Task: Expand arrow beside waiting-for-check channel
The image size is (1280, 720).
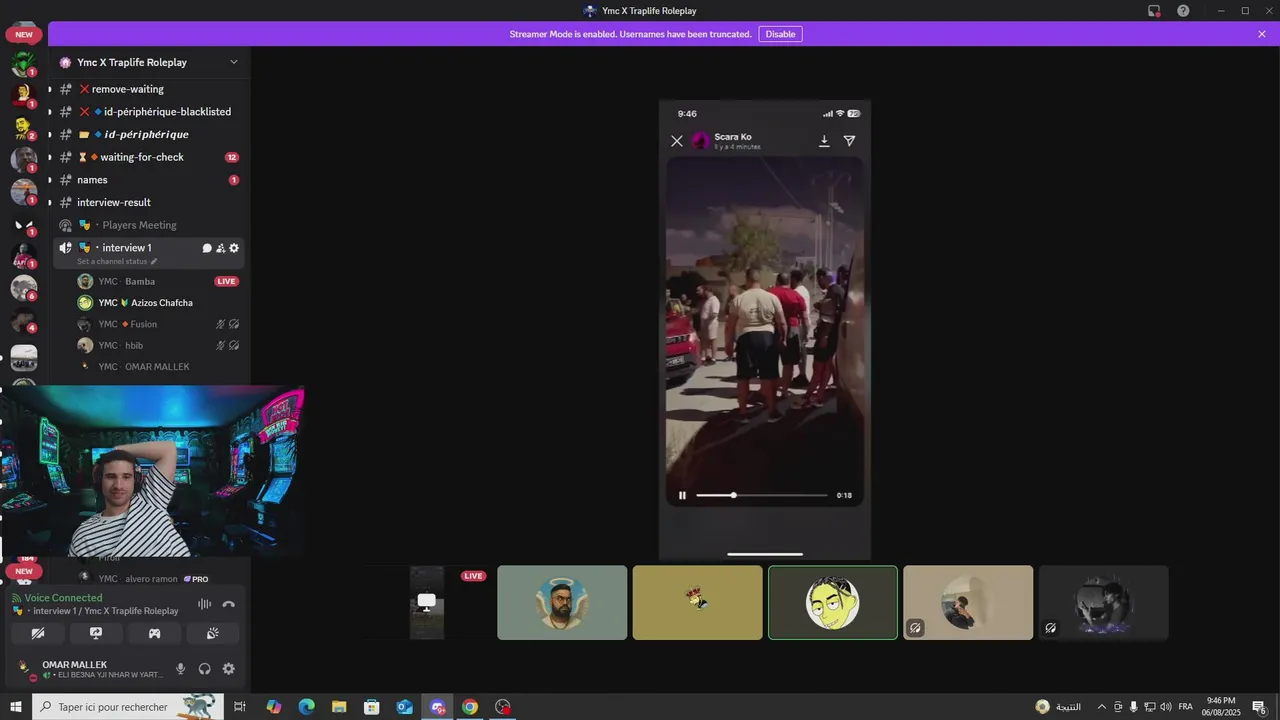Action: coord(49,157)
